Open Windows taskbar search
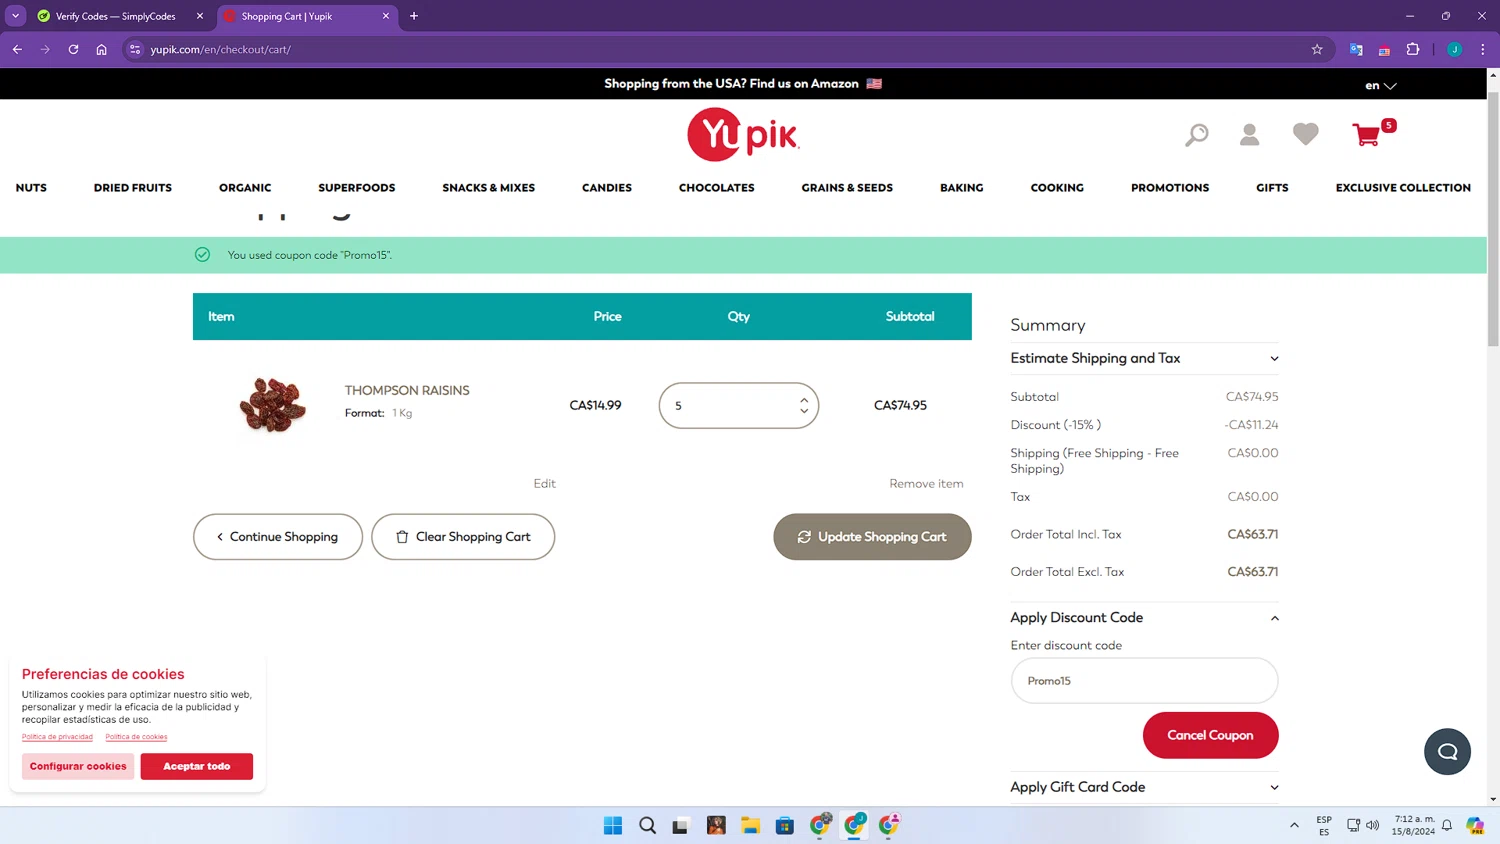 point(647,825)
